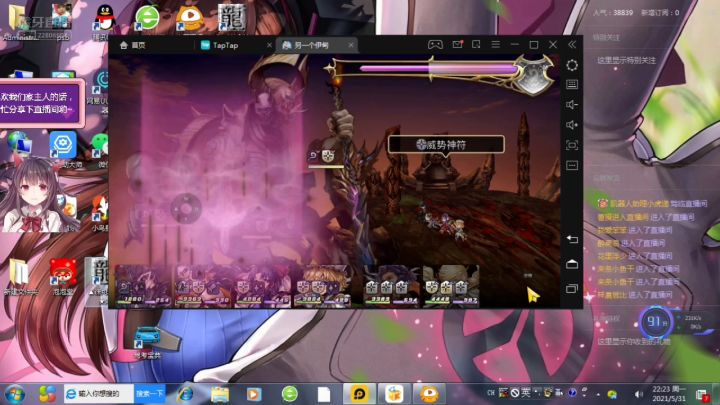Click the 人气 38839 popularity counter

coord(613,13)
